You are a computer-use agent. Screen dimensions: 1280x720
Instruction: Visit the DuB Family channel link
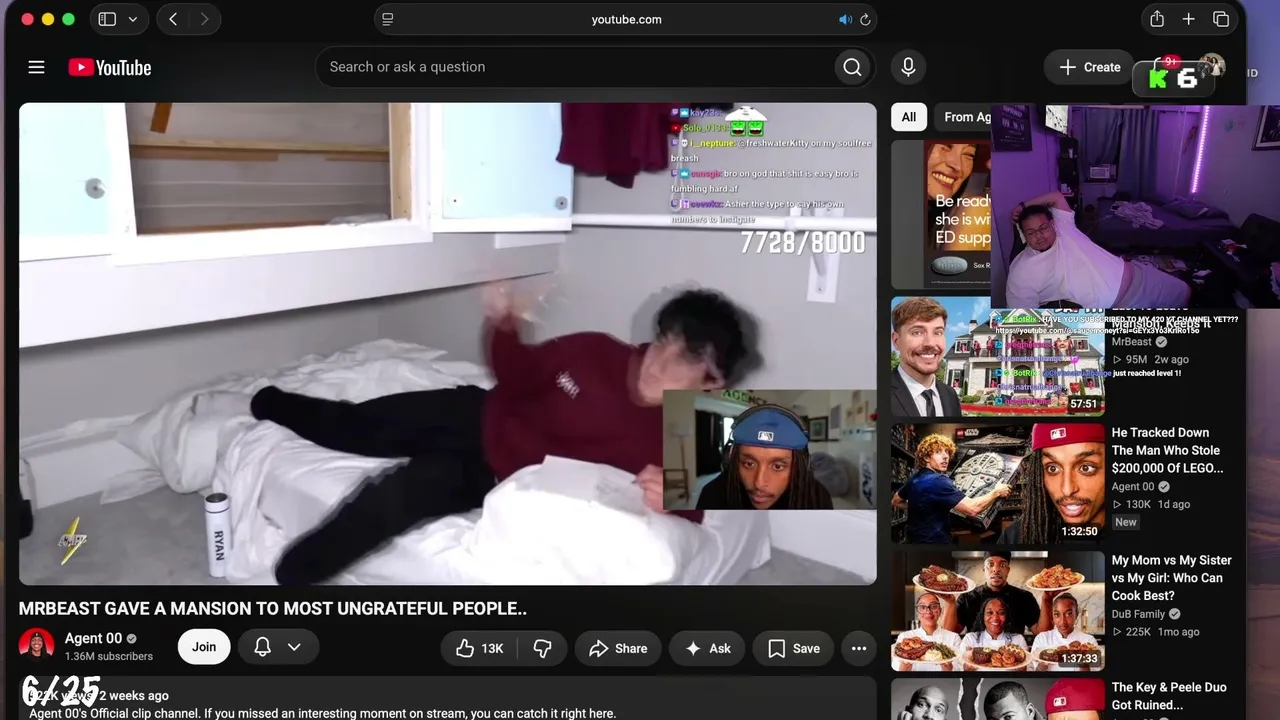(1138, 614)
